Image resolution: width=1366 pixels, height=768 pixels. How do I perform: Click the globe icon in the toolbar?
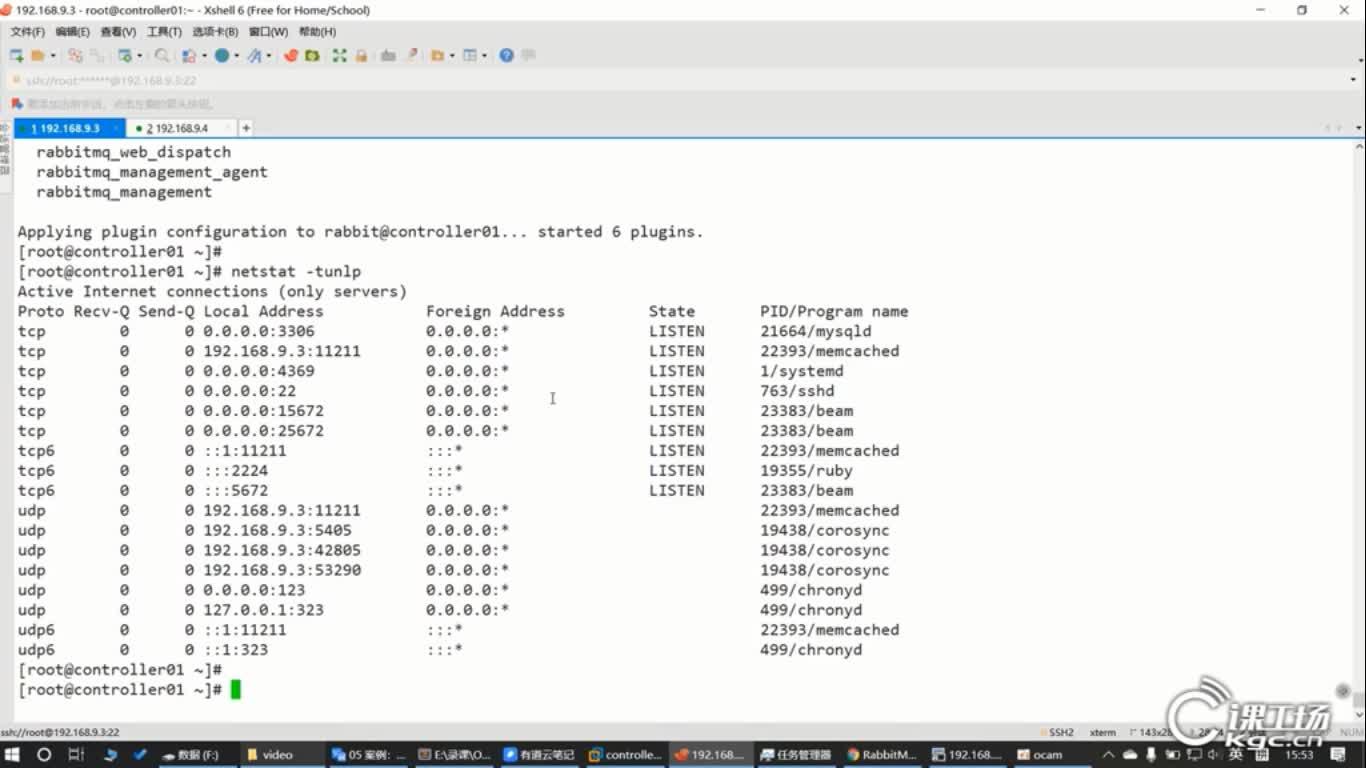click(221, 56)
